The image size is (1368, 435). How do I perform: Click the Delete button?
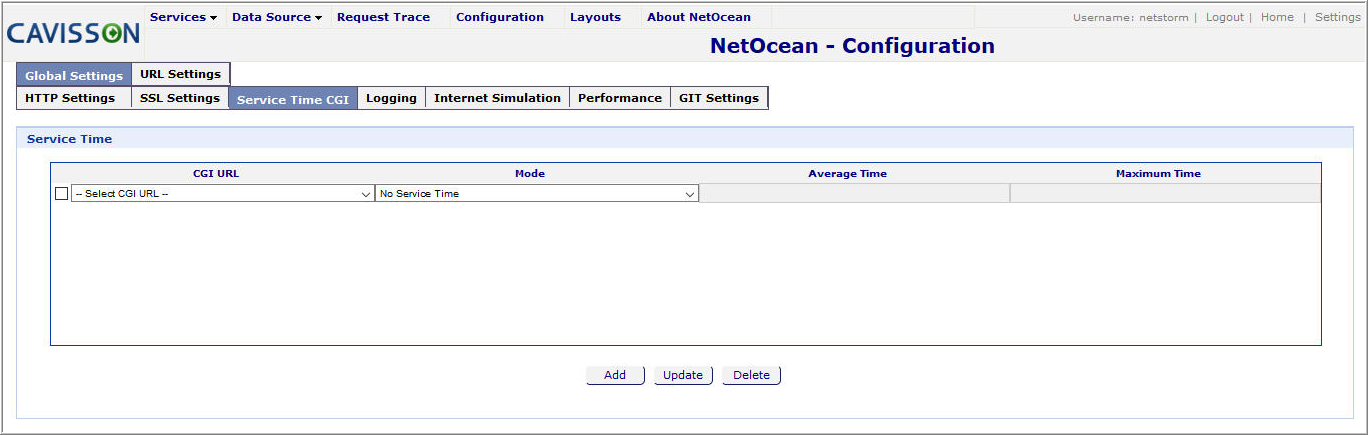pos(751,375)
